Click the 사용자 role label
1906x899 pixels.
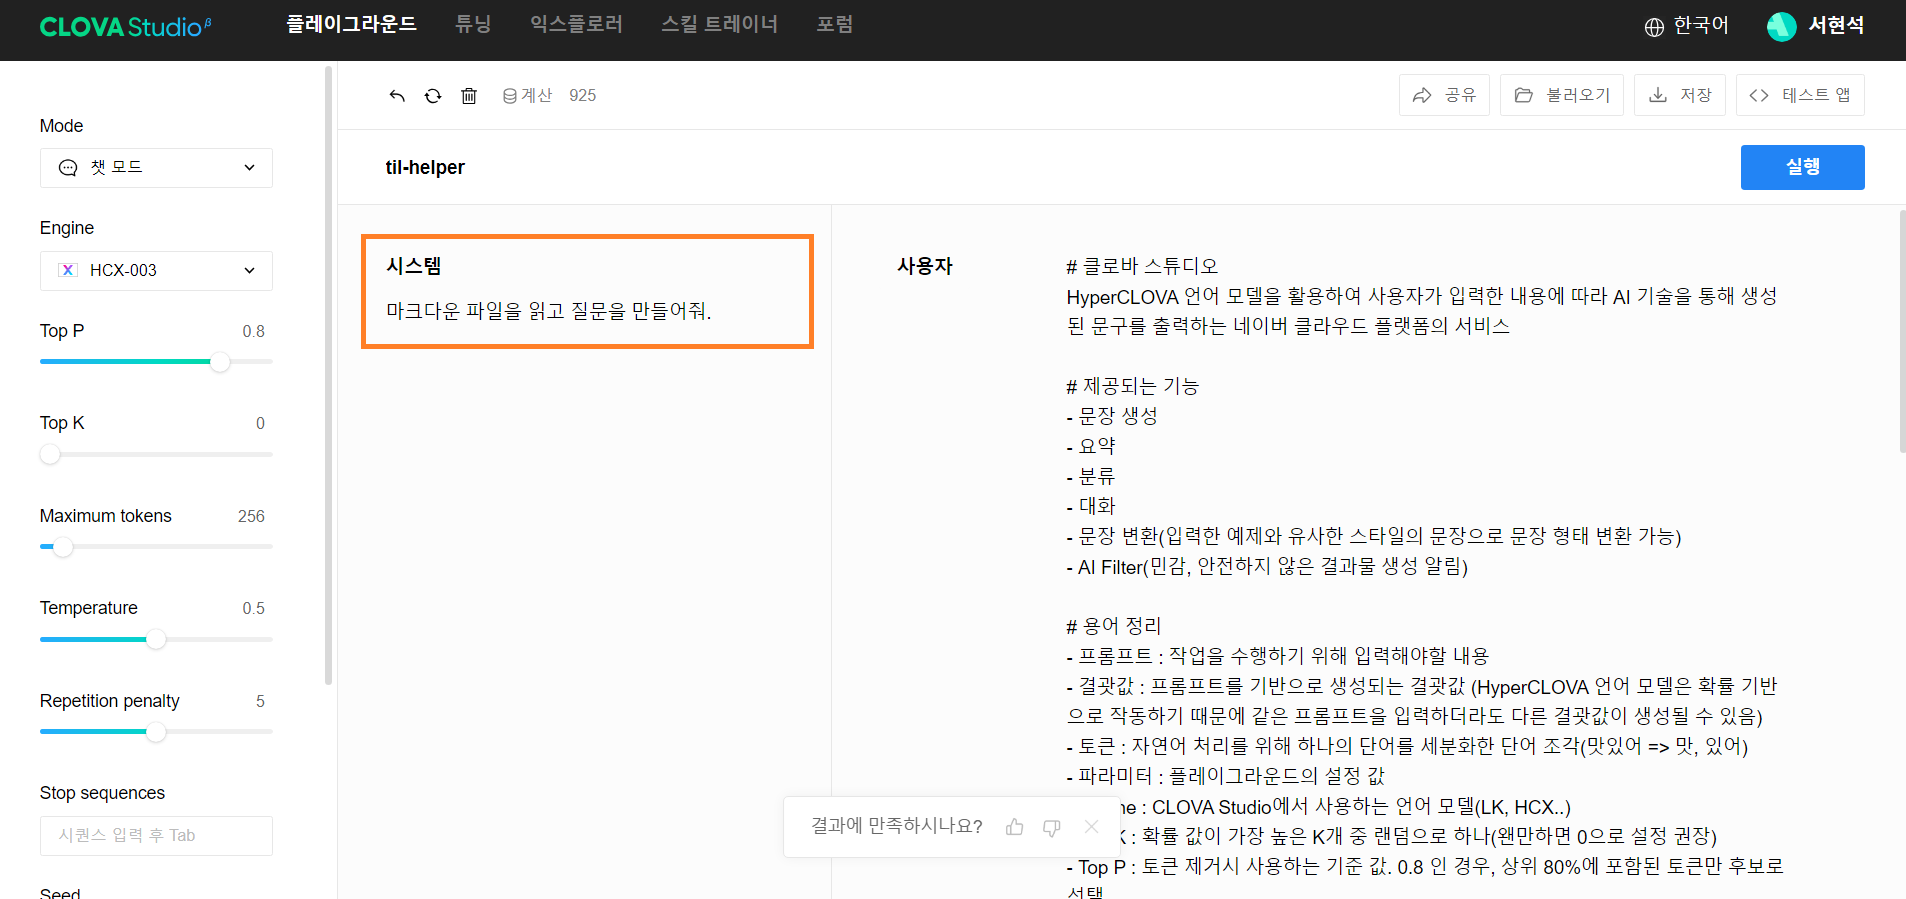point(925,266)
